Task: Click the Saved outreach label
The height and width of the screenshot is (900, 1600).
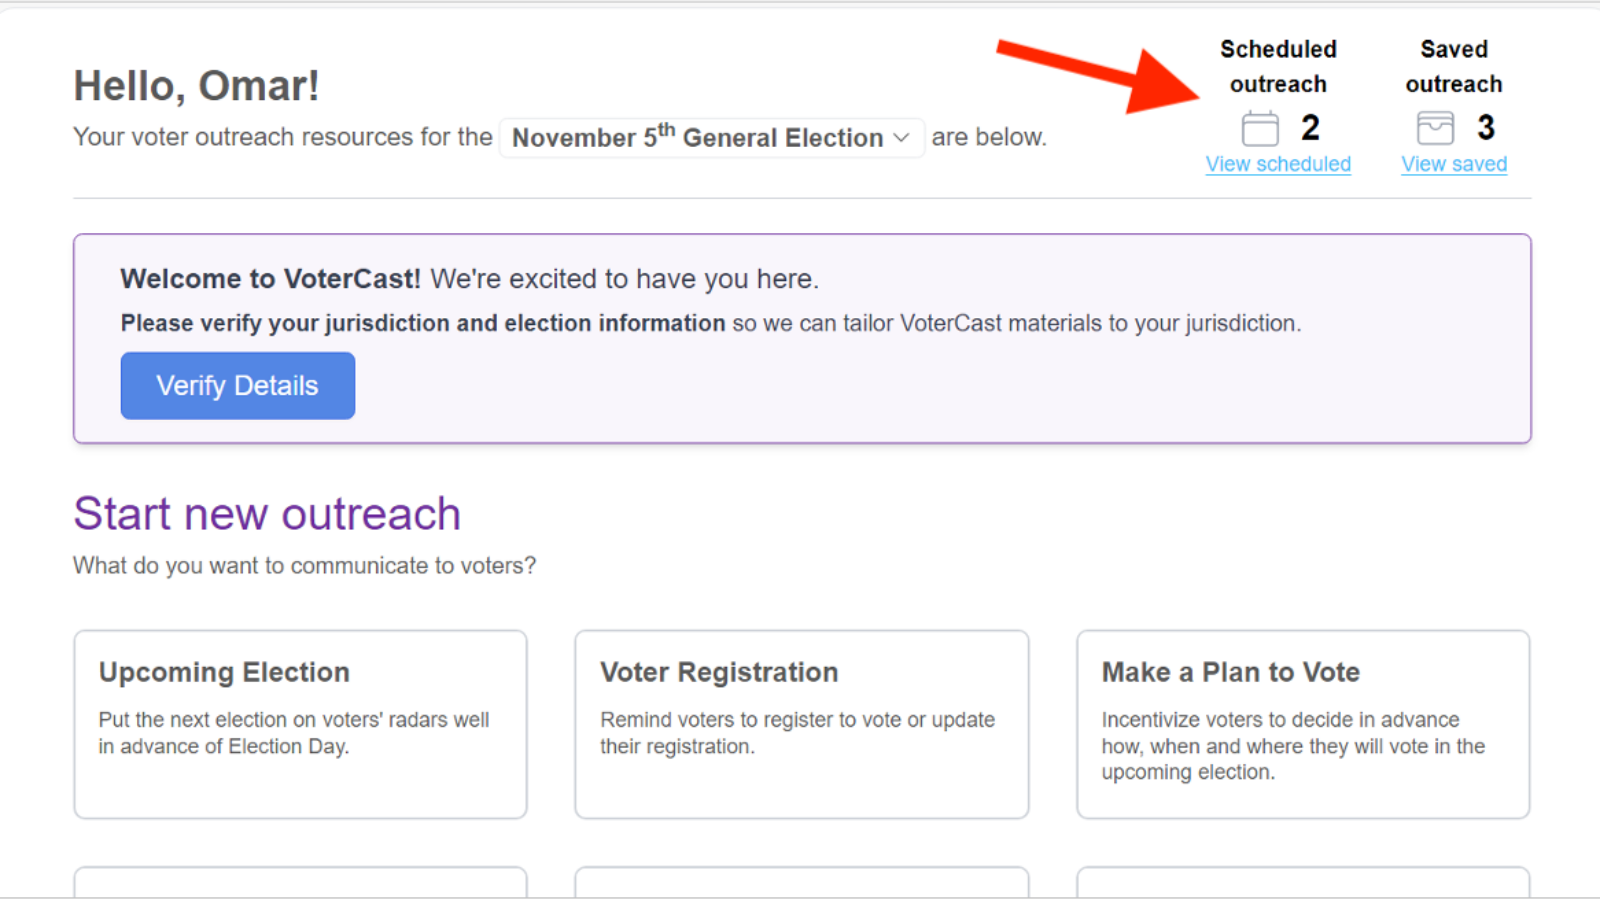Action: [x=1453, y=66]
